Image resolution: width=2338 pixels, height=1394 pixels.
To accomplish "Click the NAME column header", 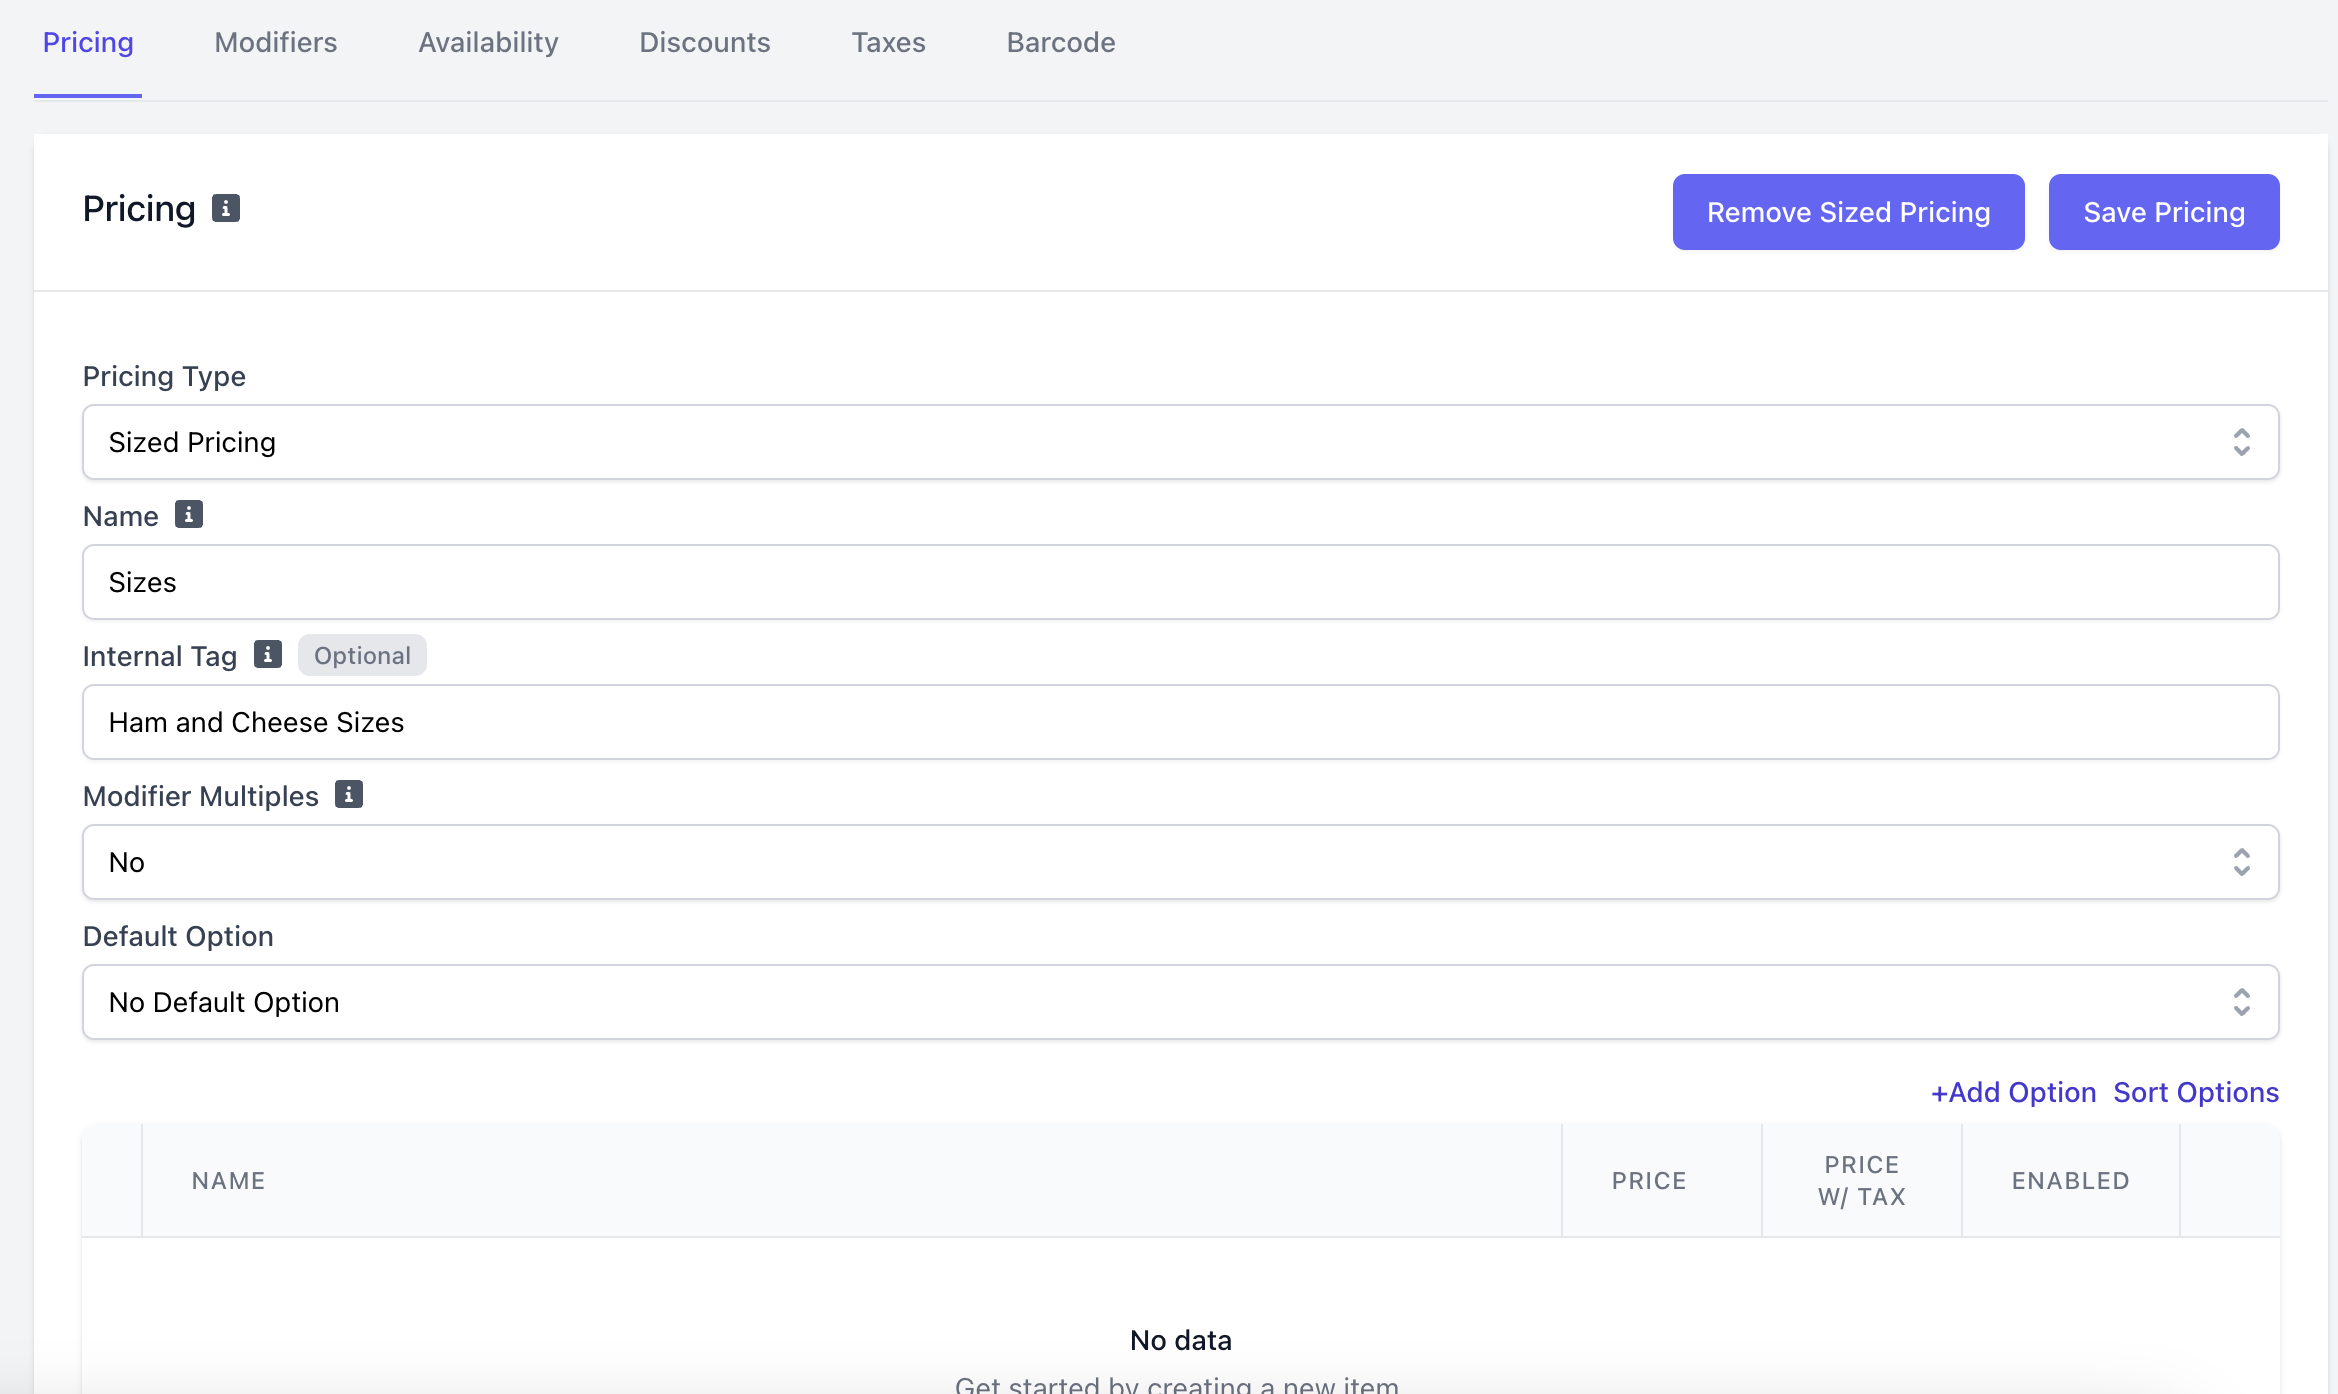I will tap(229, 1181).
